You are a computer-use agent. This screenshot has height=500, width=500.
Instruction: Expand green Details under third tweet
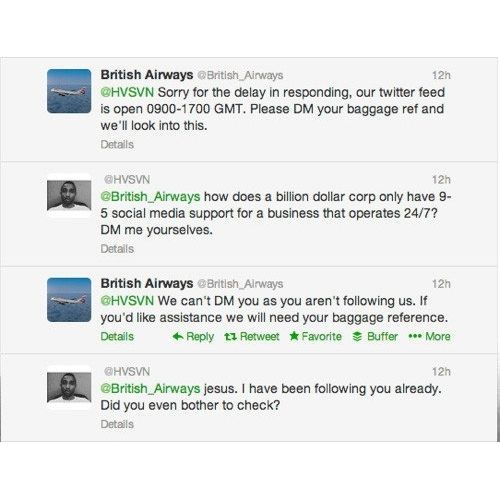117,336
